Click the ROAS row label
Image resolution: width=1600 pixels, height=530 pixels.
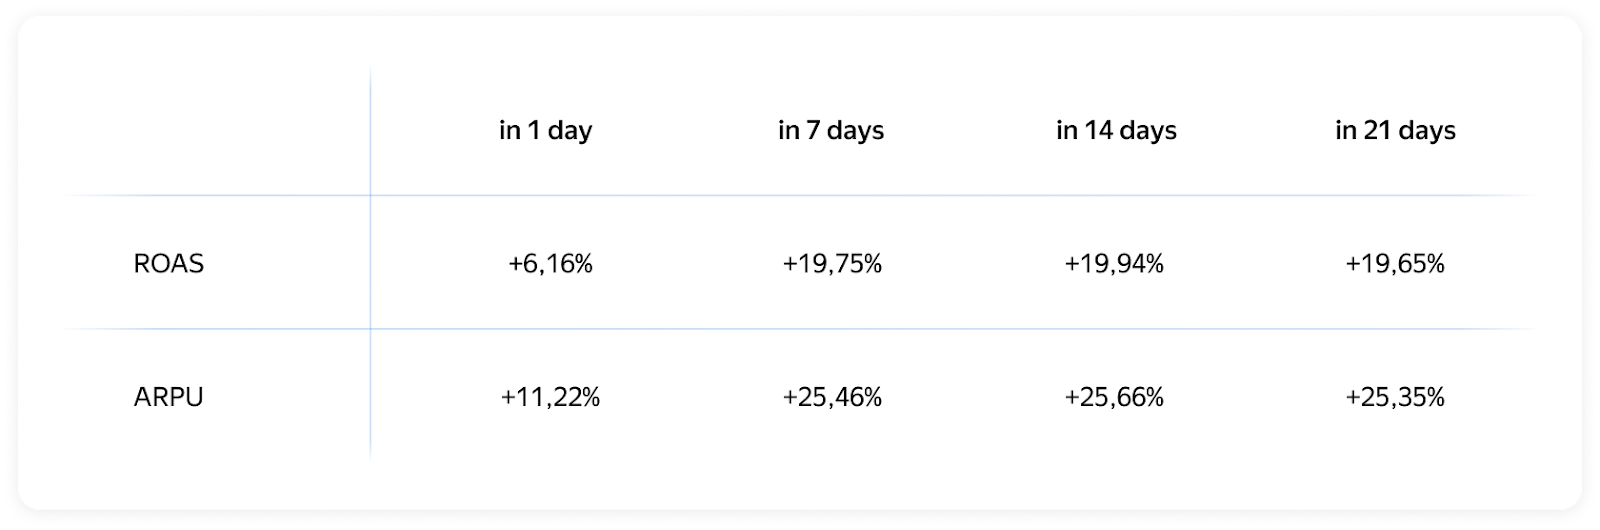point(168,264)
